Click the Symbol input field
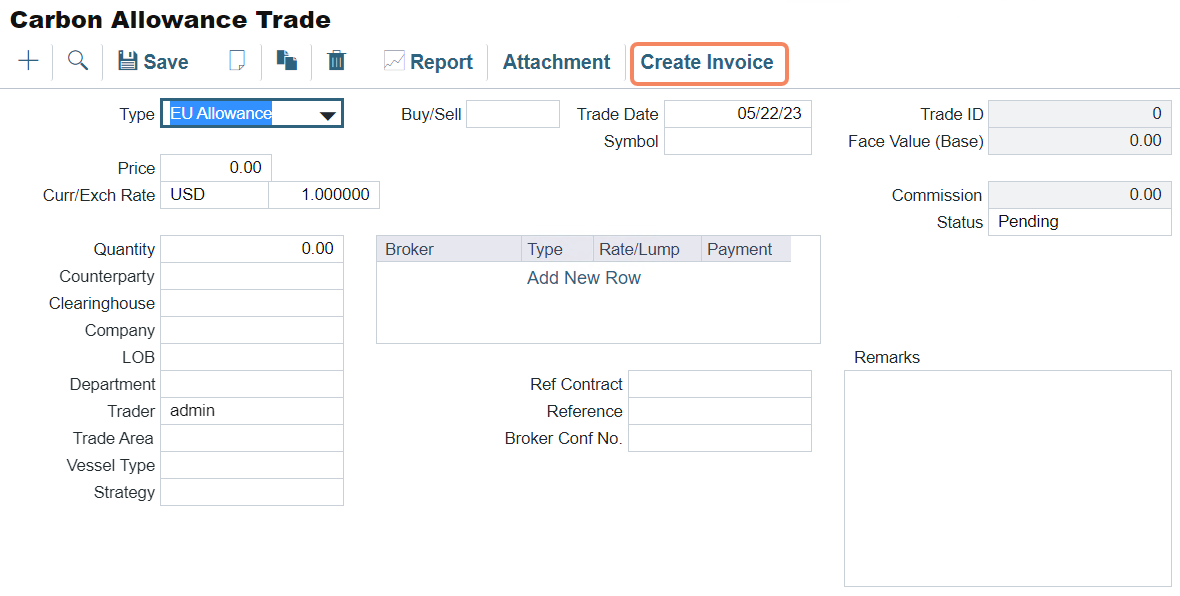This screenshot has width=1180, height=596. pos(738,142)
